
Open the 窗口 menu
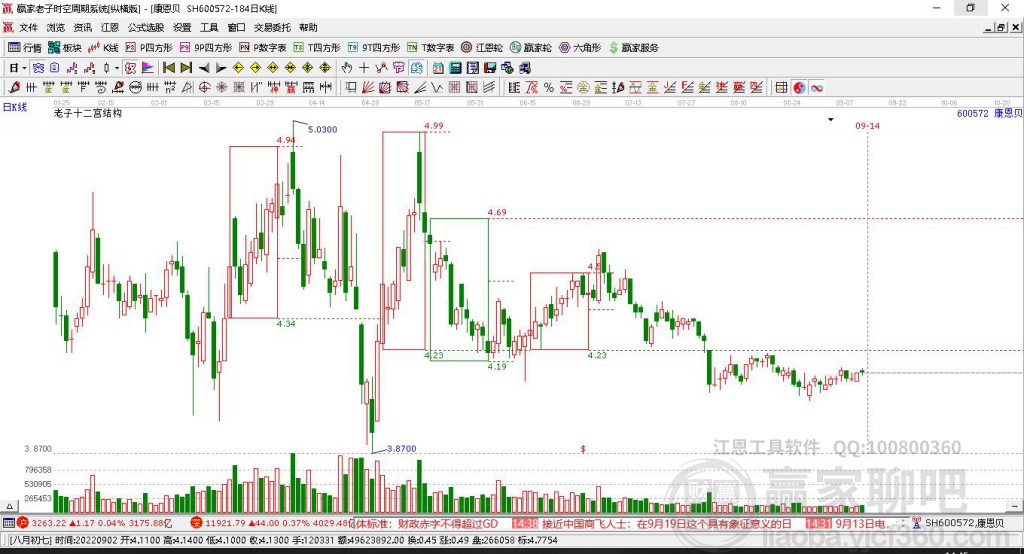coord(236,27)
